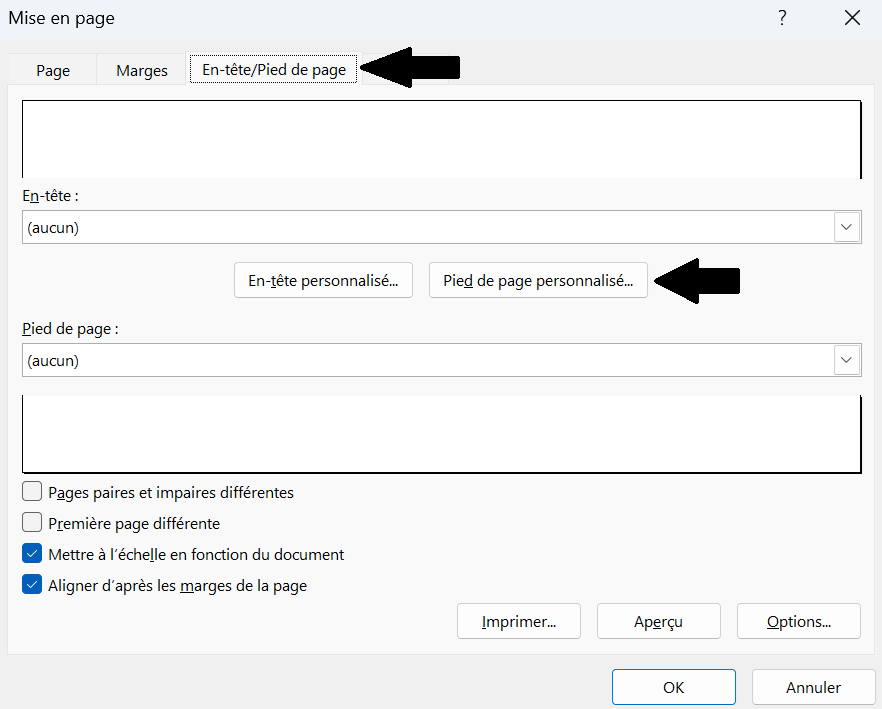Expand the En-tête dropdown arrow
The image size is (882, 709).
(x=847, y=227)
